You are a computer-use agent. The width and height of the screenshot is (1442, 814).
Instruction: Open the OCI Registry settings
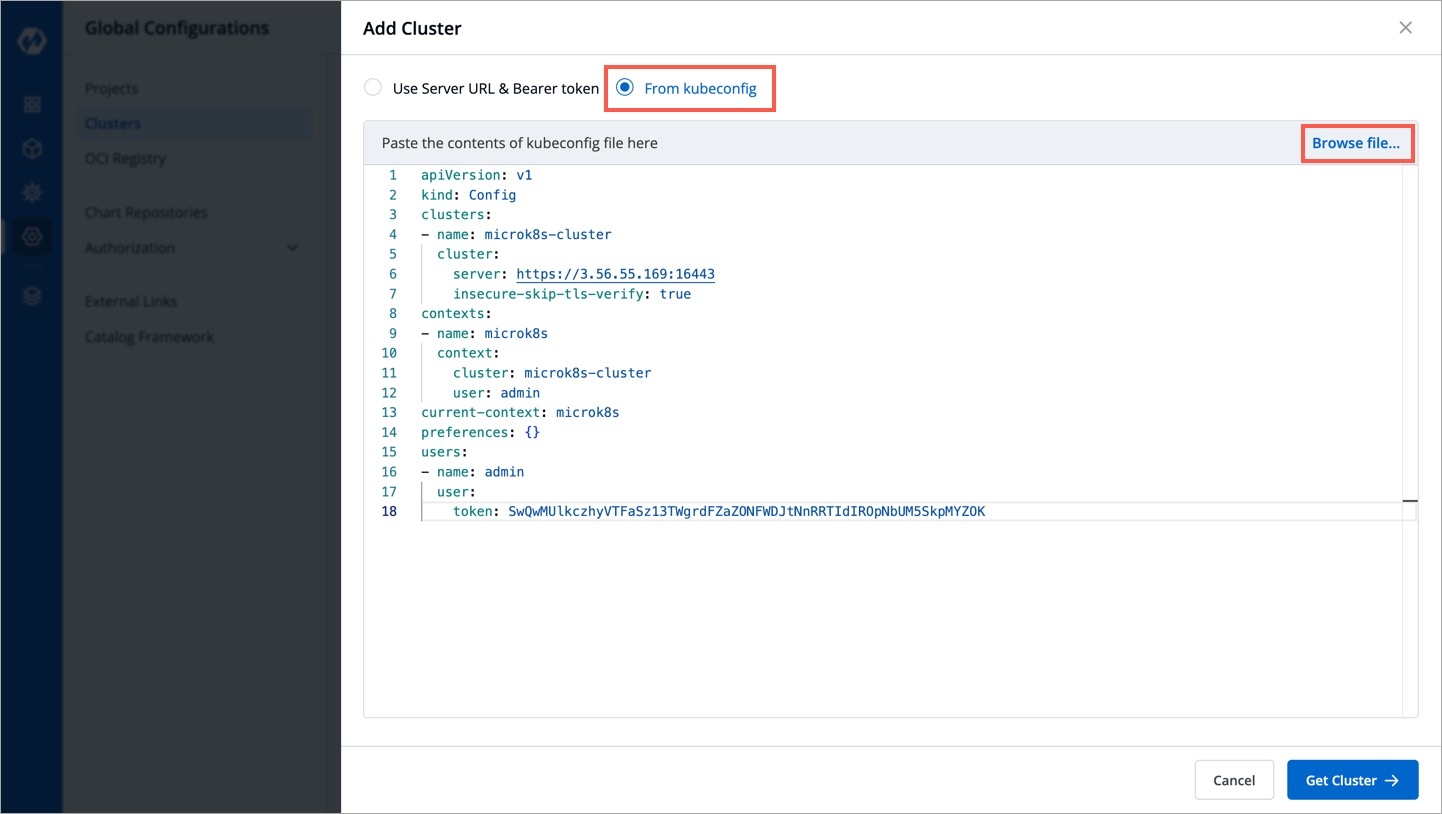(x=125, y=159)
